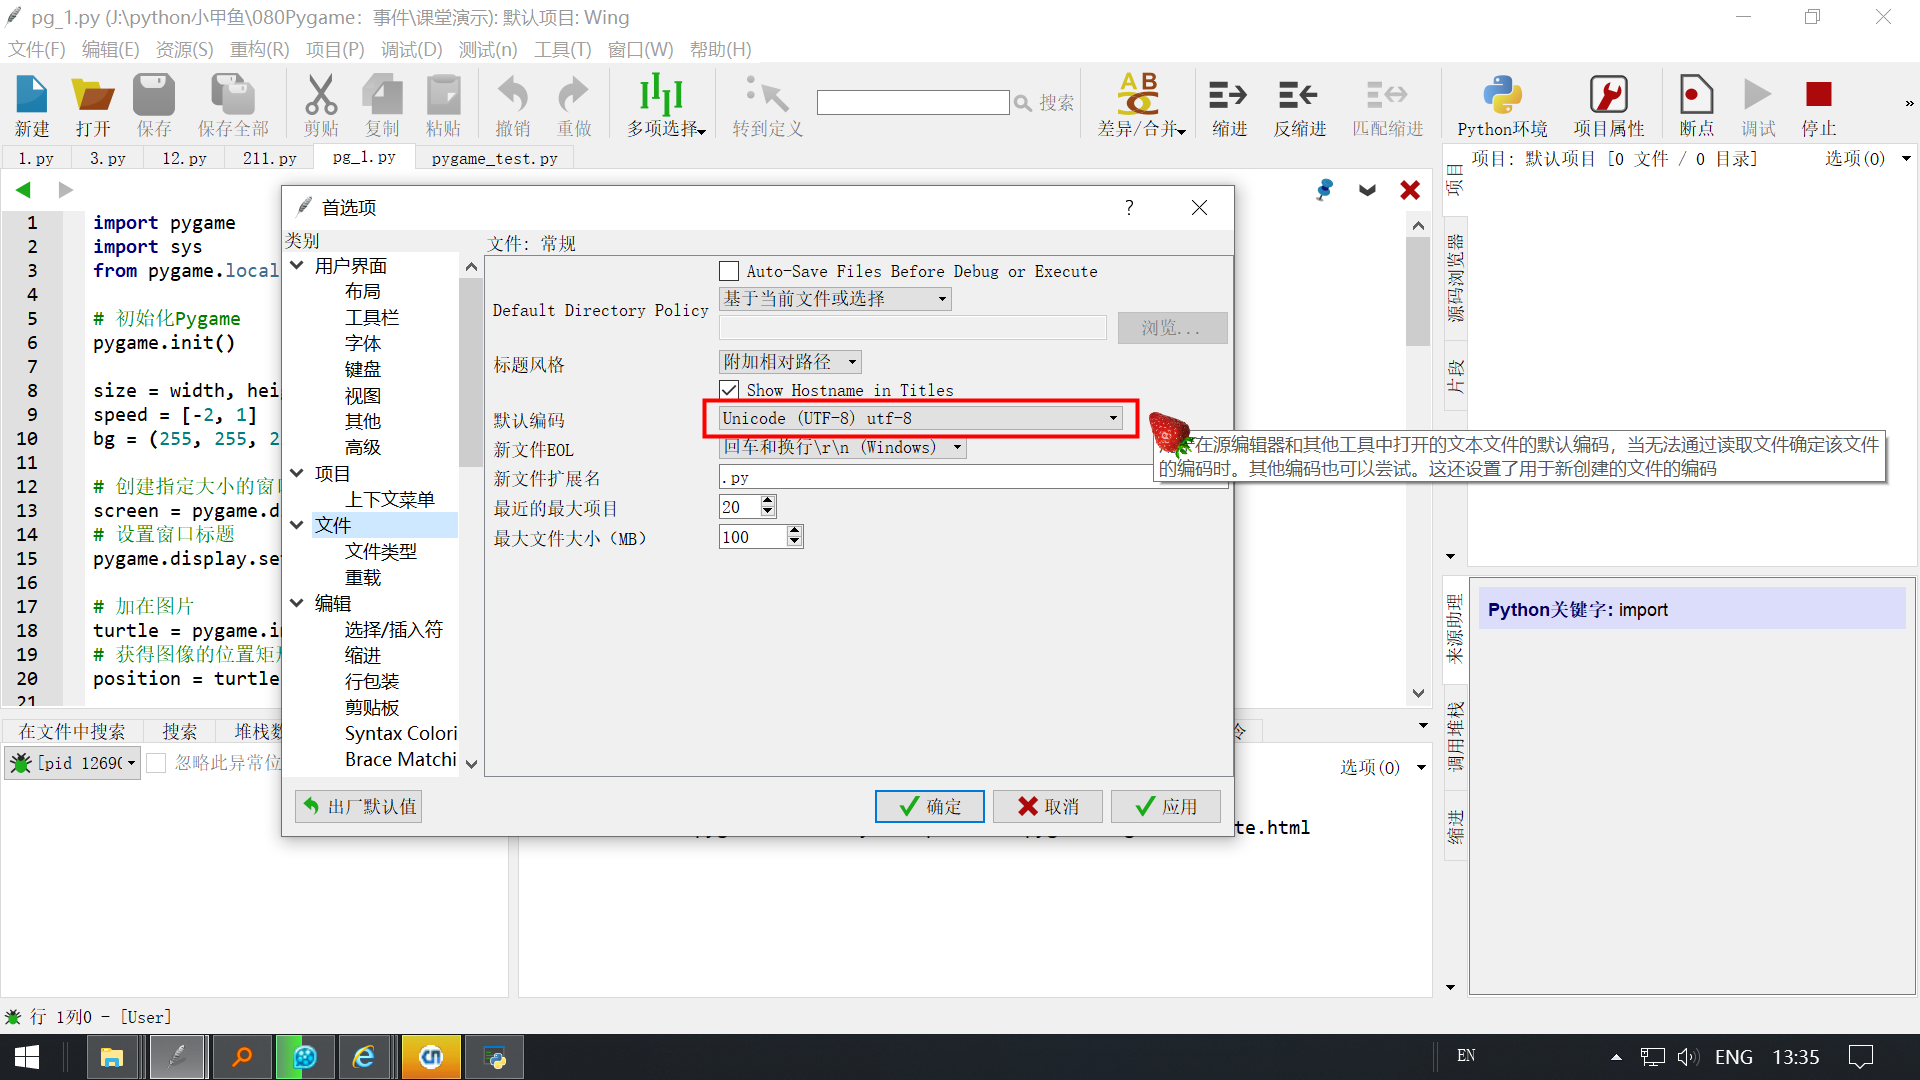This screenshot has width=1920, height=1080.
Task: Click the 确定 OK button
Action: point(929,806)
